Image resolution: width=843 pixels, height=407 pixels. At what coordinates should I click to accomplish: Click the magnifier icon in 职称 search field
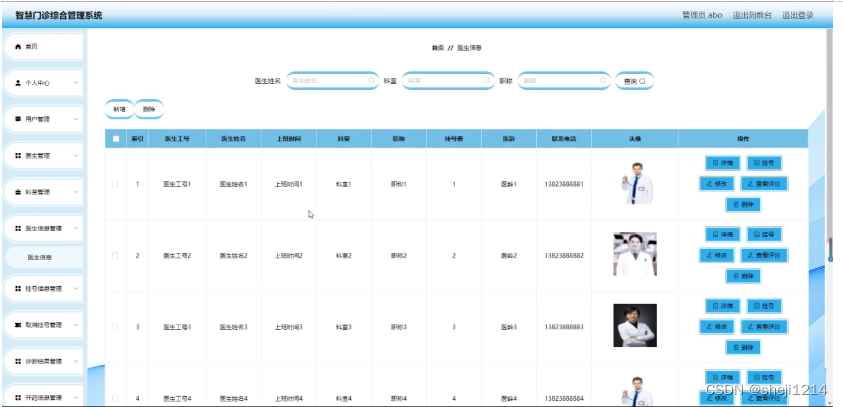click(603, 81)
